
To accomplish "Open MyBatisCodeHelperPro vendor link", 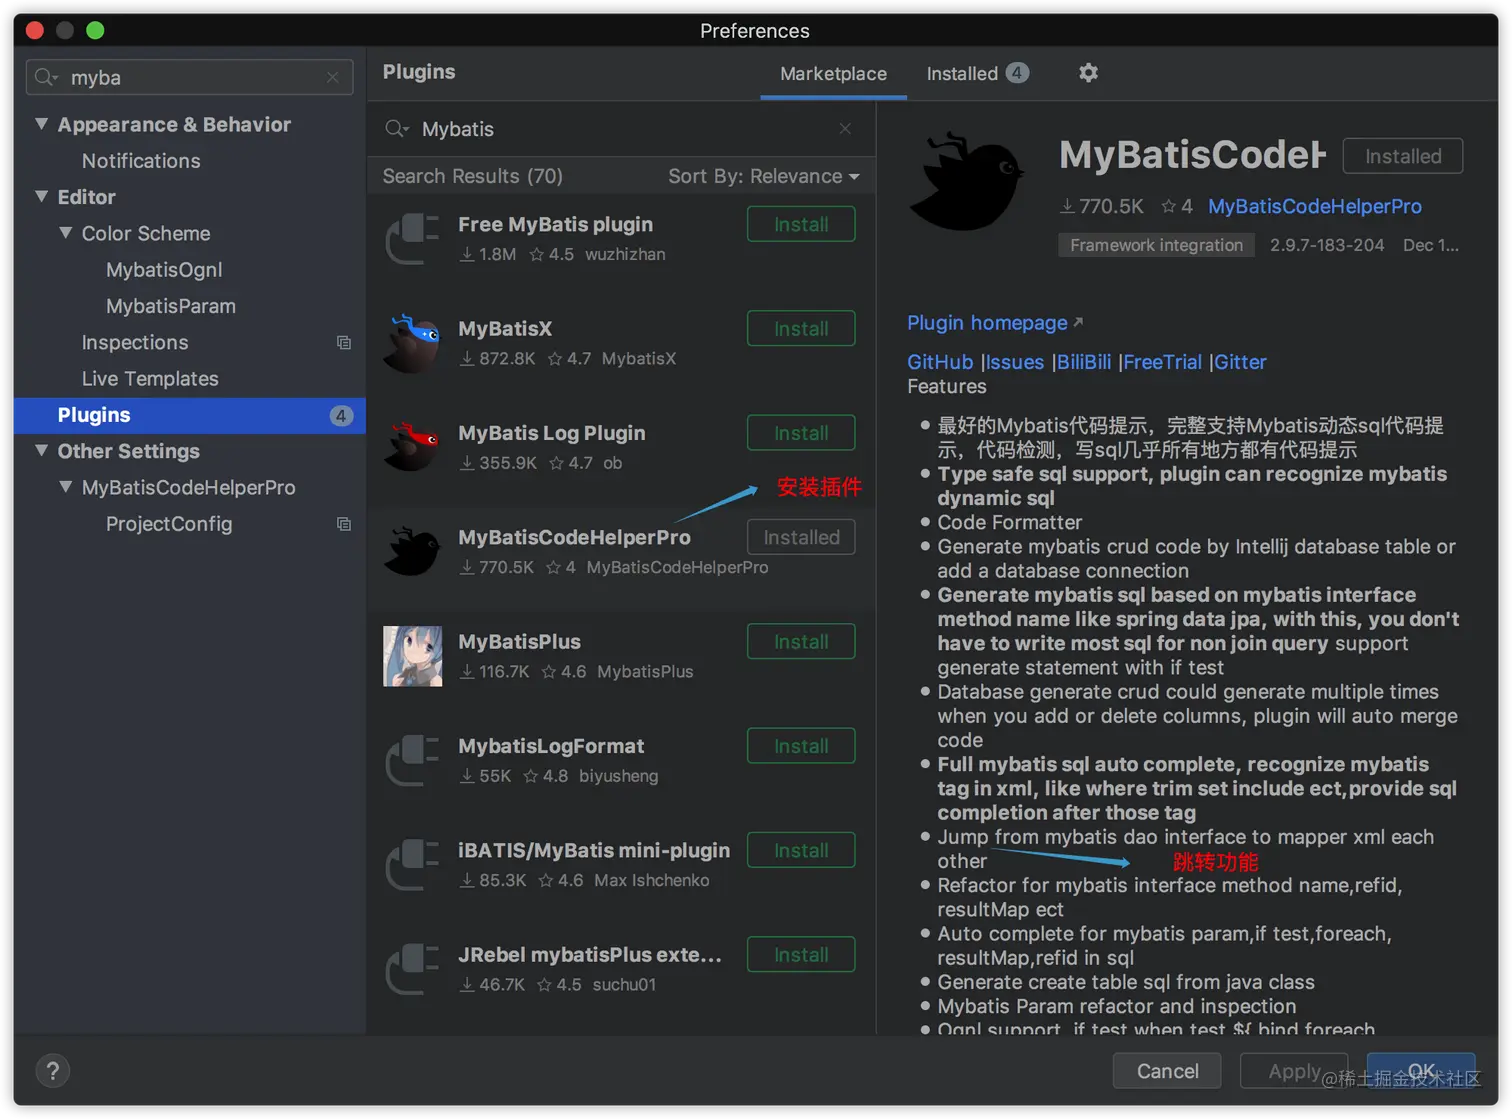I will coord(1314,206).
